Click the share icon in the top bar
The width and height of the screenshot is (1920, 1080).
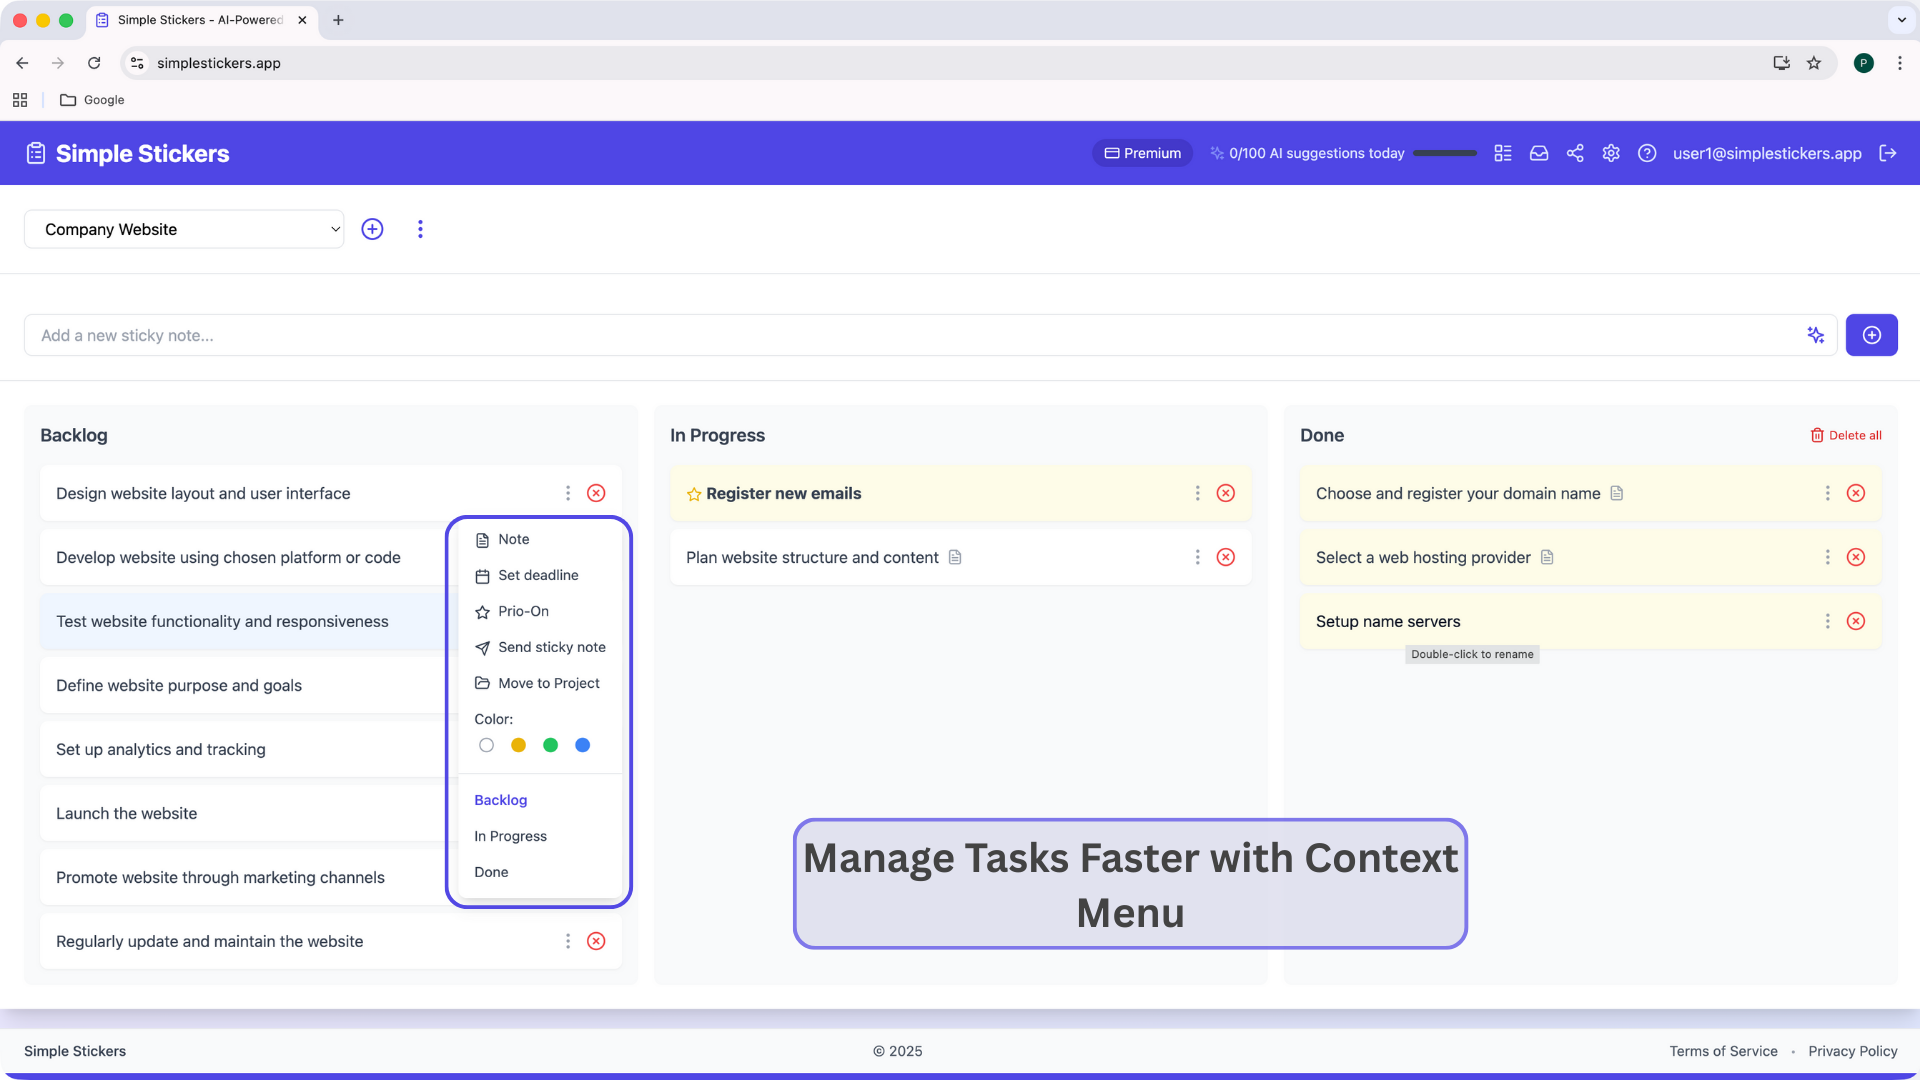[x=1575, y=153]
